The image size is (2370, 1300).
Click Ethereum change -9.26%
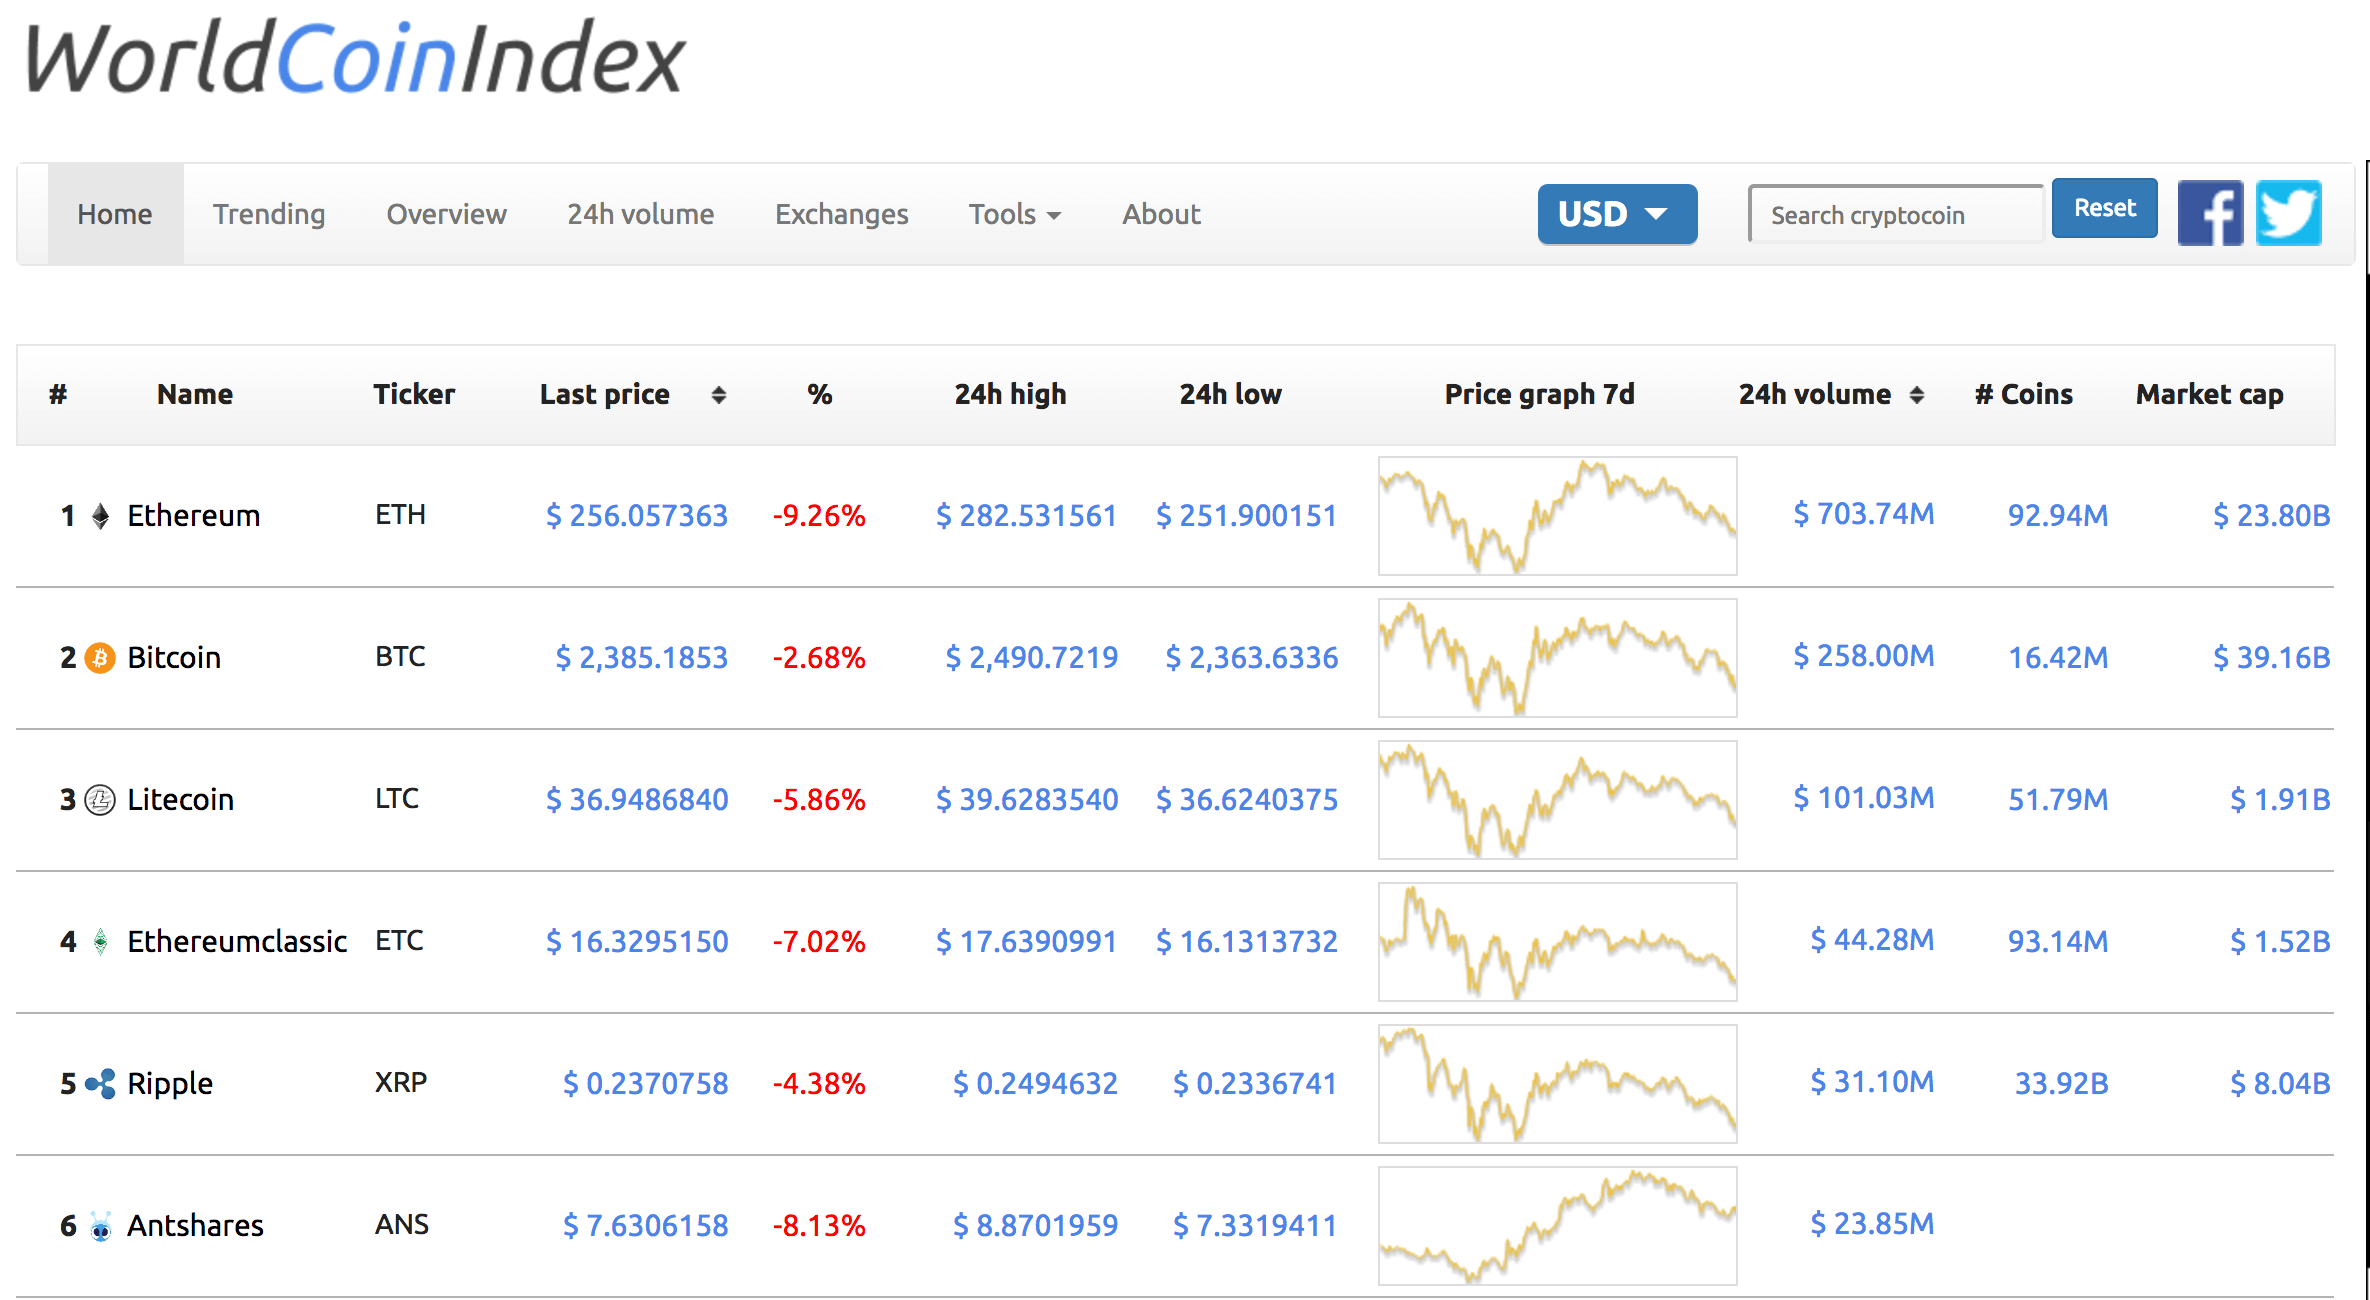tap(819, 516)
